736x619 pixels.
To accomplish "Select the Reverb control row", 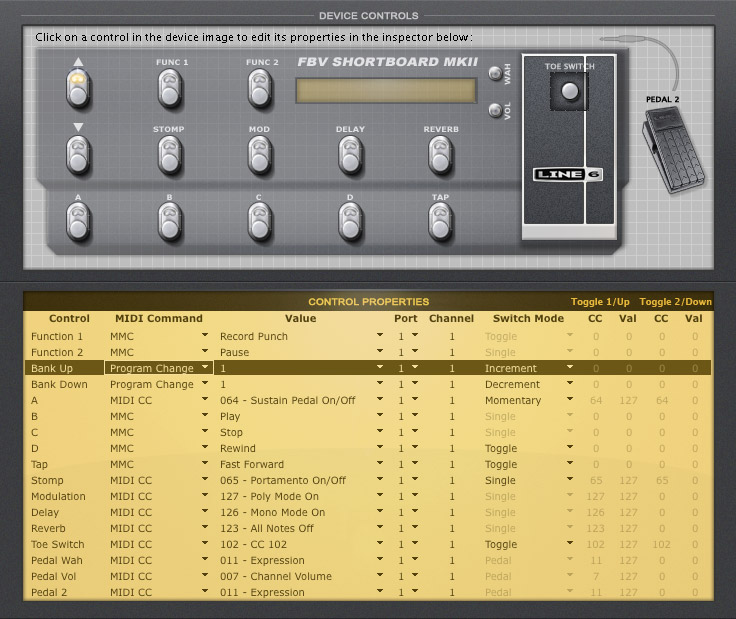I will [x=368, y=528].
